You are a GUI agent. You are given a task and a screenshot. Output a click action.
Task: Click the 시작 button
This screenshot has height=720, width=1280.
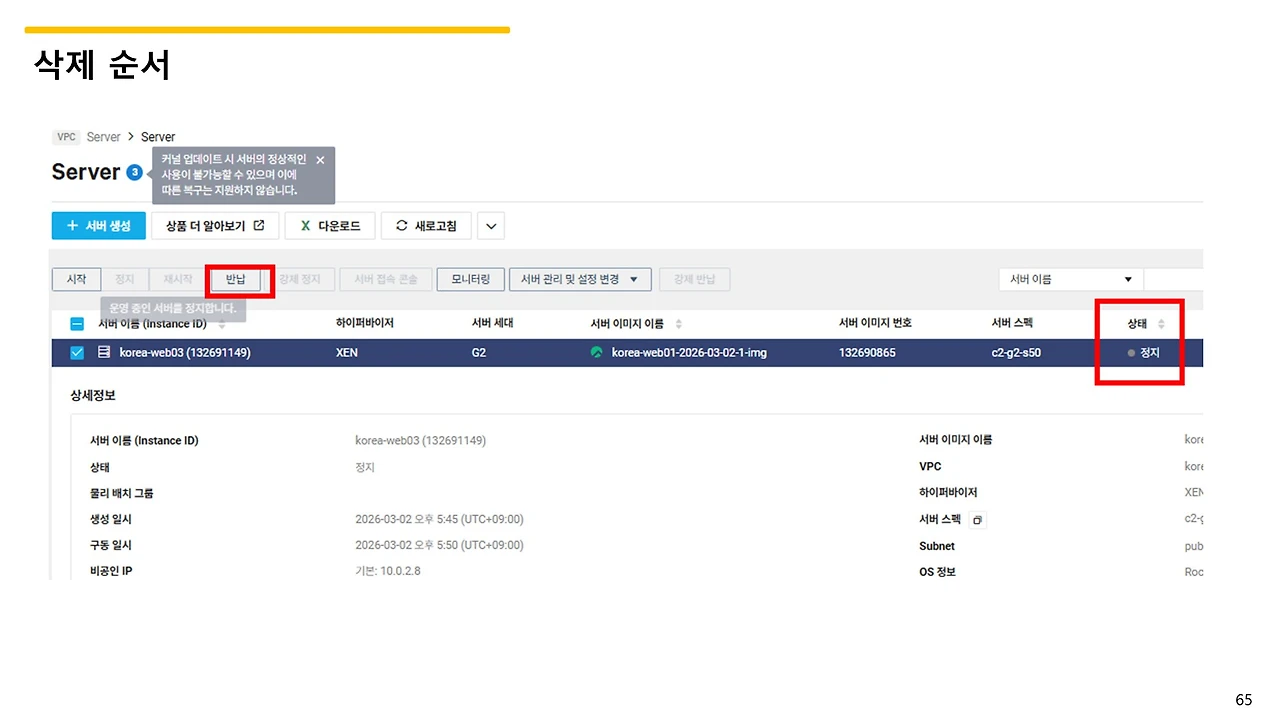click(x=76, y=279)
